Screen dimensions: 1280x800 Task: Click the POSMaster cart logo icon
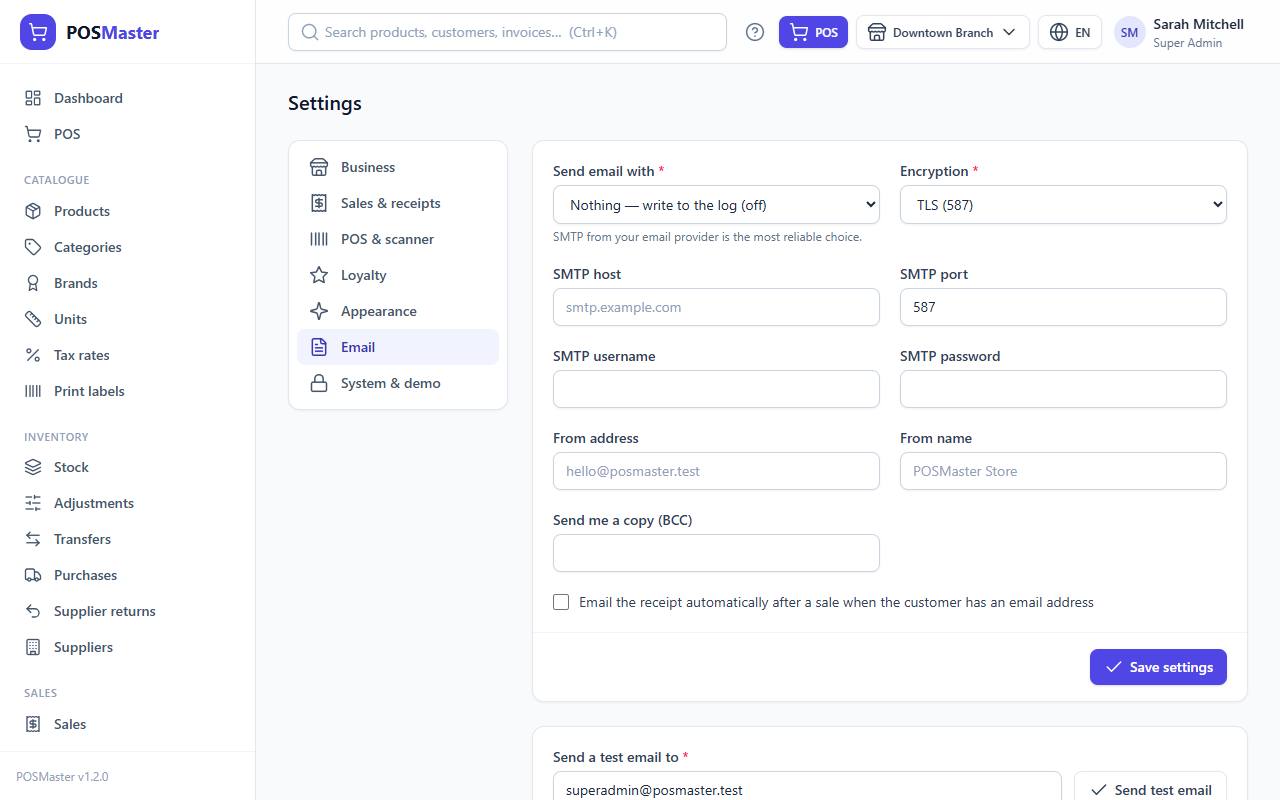[38, 32]
